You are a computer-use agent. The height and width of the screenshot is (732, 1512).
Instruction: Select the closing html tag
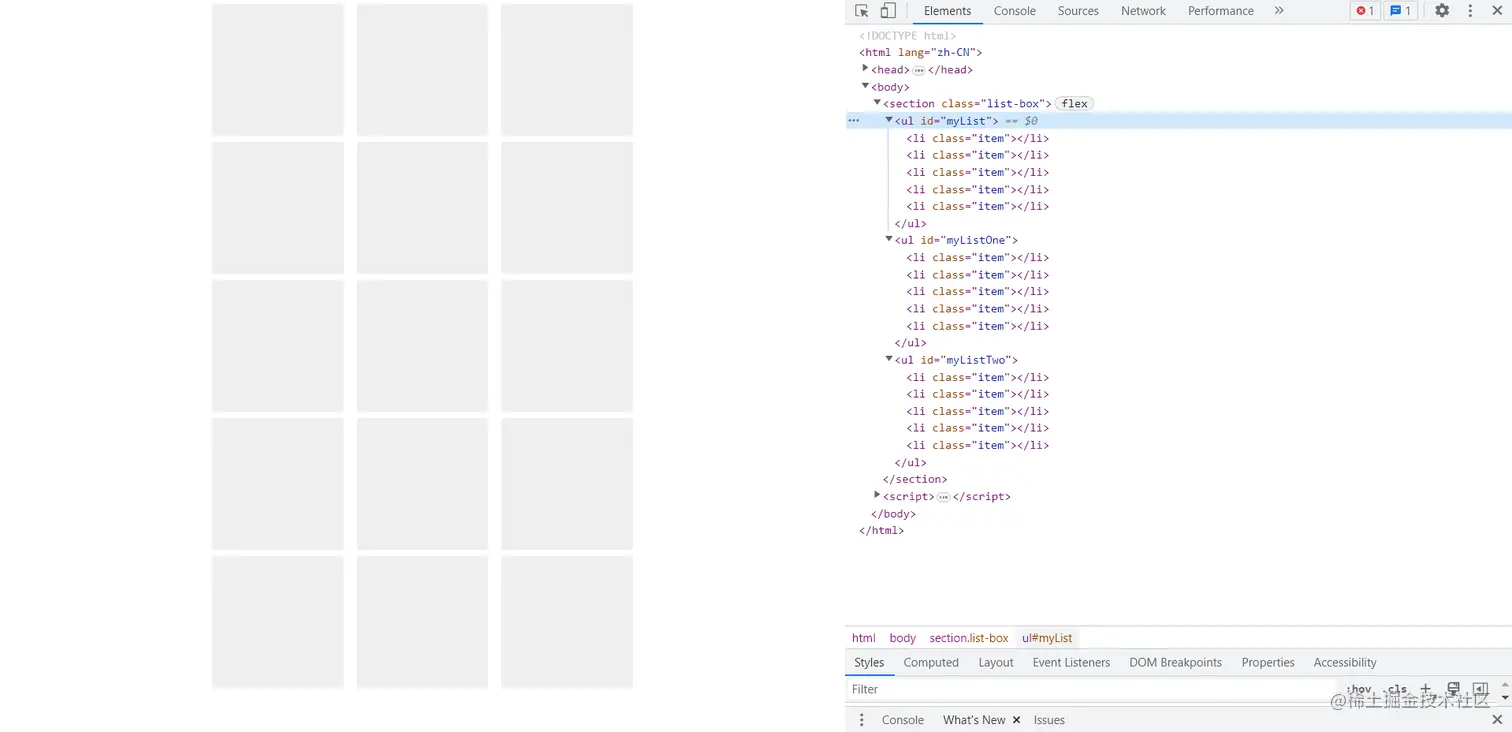pyautogui.click(x=881, y=531)
